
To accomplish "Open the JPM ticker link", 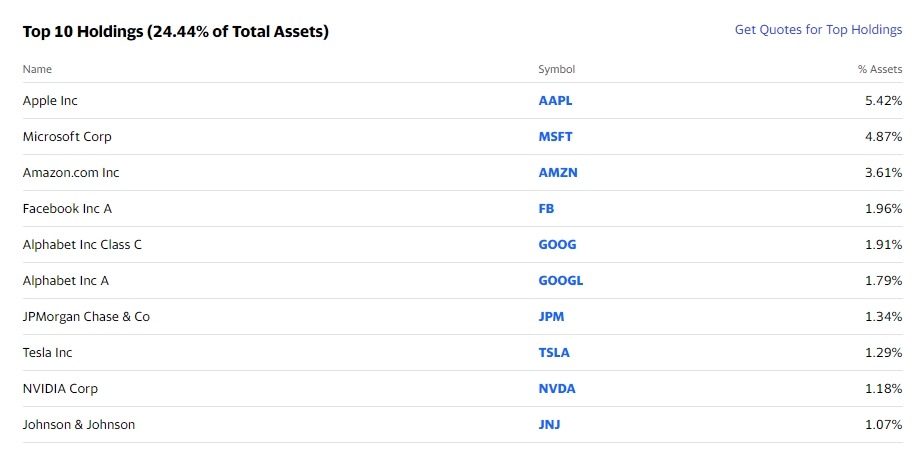I will (x=551, y=317).
